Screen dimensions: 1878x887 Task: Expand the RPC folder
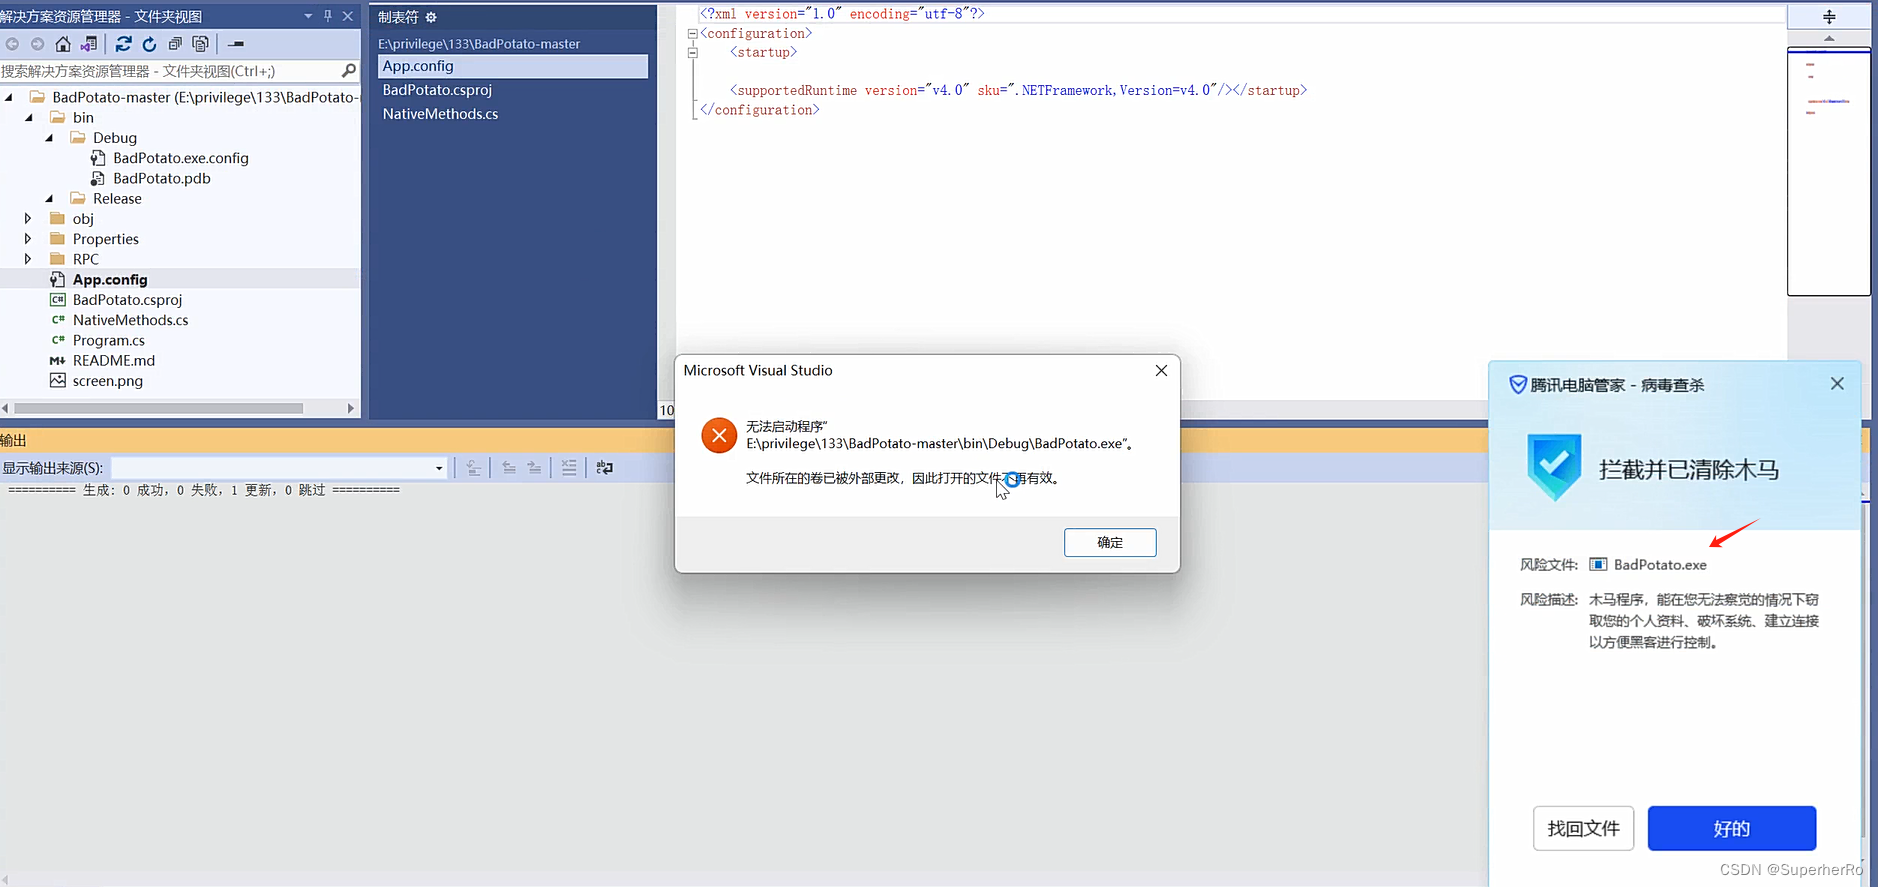pyautogui.click(x=28, y=259)
